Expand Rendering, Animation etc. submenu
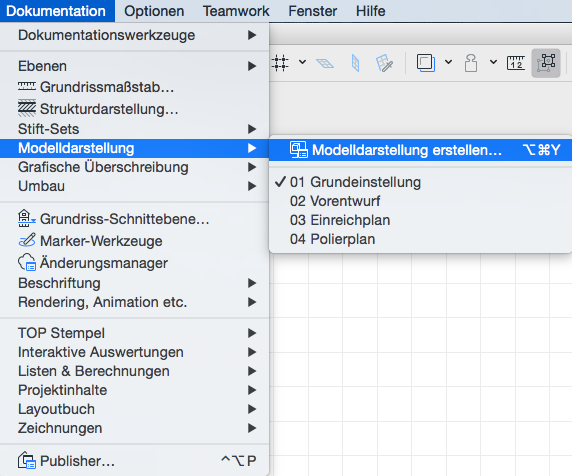The width and height of the screenshot is (572, 476). tap(134, 302)
